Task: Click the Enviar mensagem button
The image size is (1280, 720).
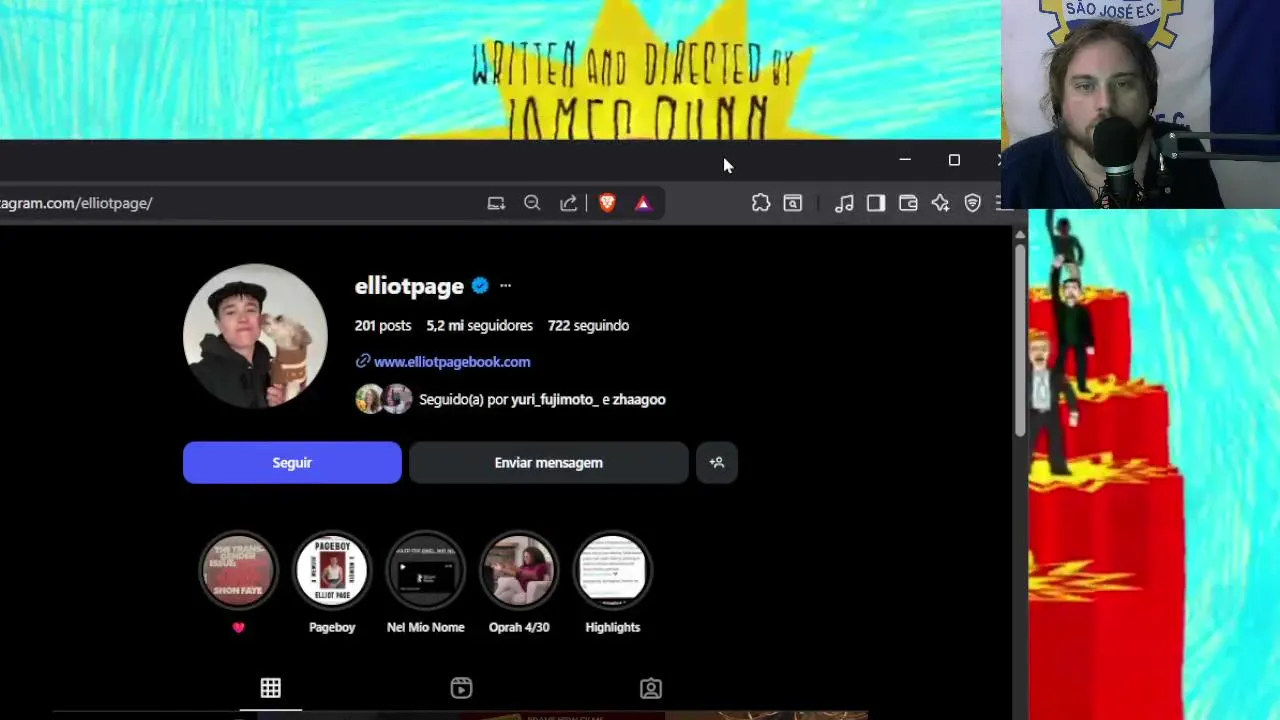Action: [x=549, y=463]
